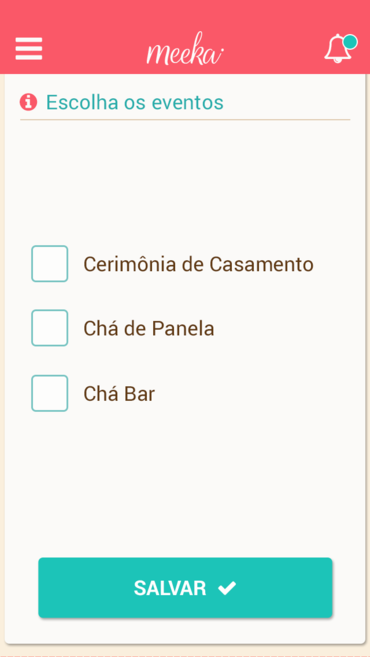The image size is (370, 657).
Task: Select the Chá de Panela label text
Action: 149,328
